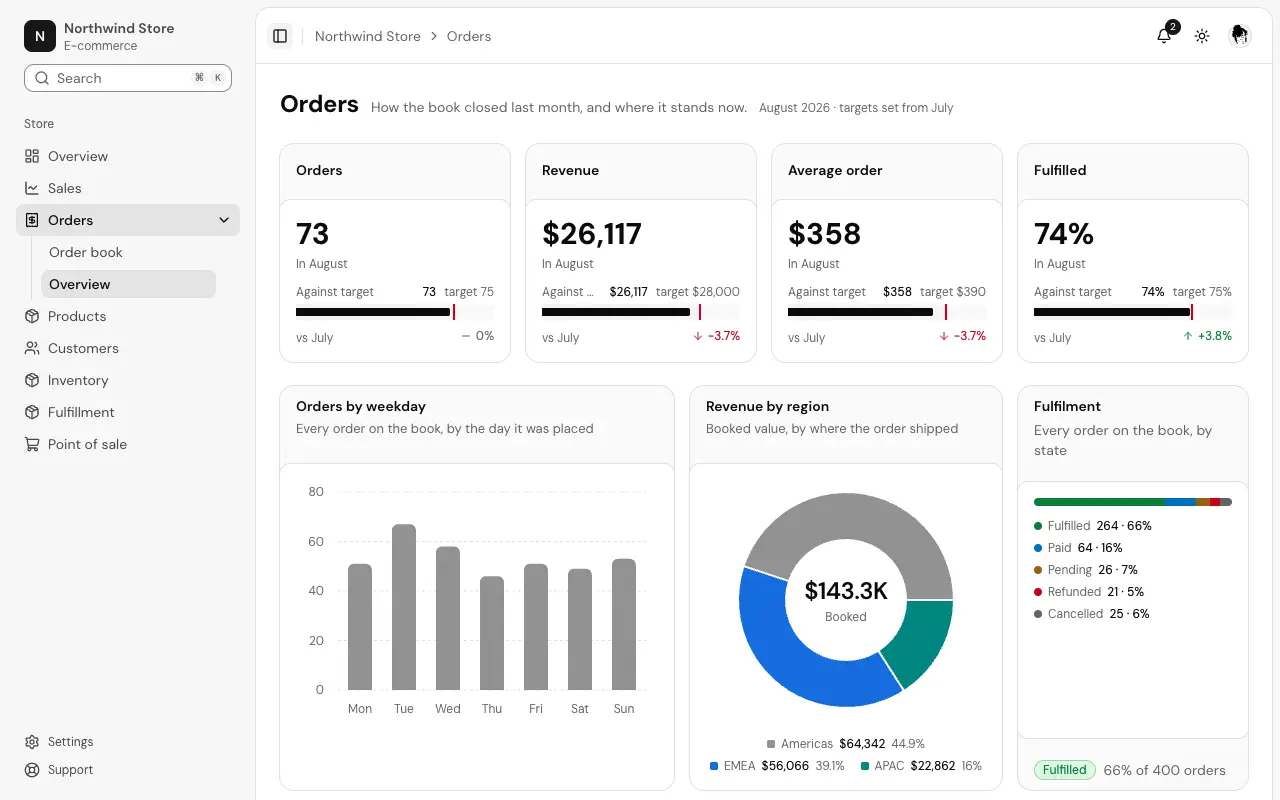Click the Customers people icon

[x=32, y=348]
